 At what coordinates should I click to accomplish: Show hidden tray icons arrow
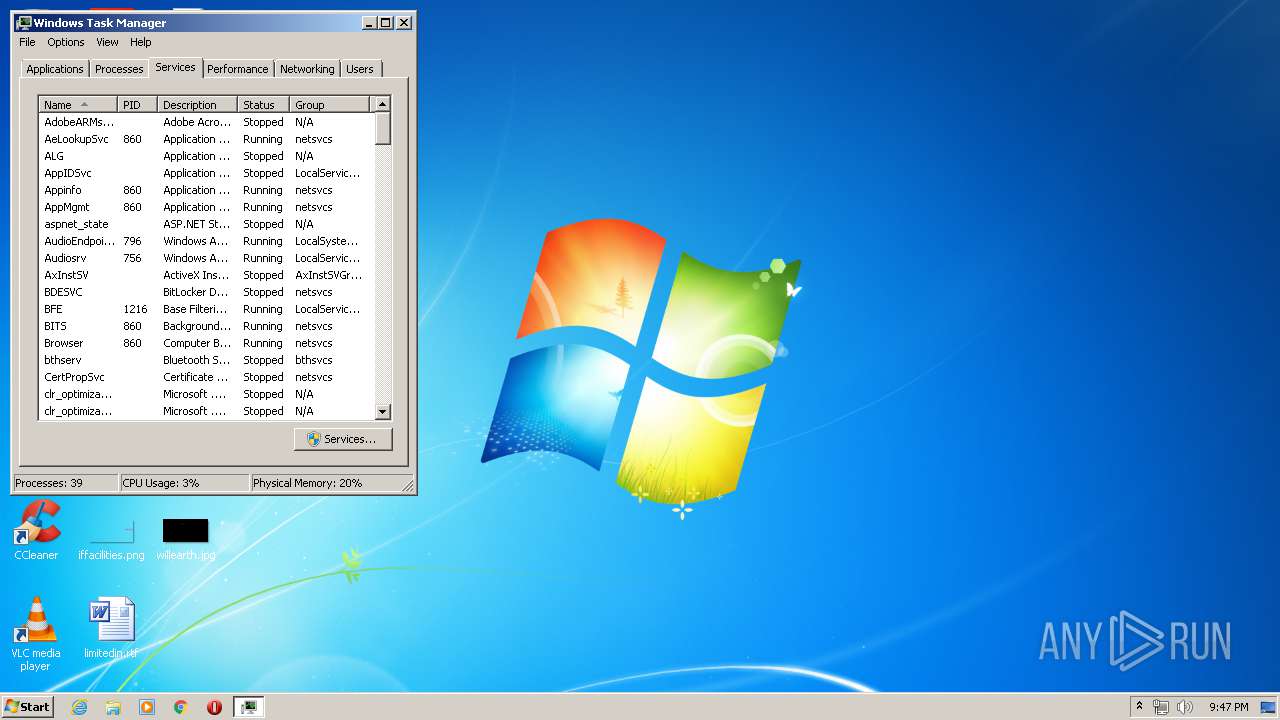coord(1139,707)
